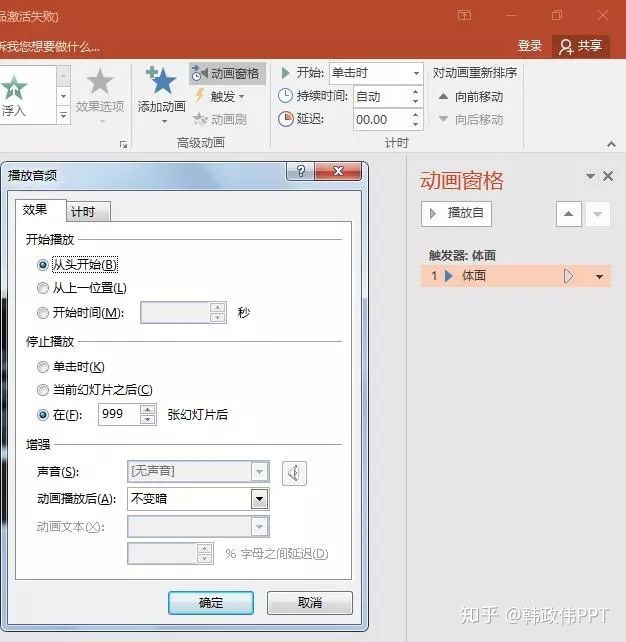Click the sound volume speaker icon
The height and width of the screenshot is (642, 626).
tap(294, 473)
